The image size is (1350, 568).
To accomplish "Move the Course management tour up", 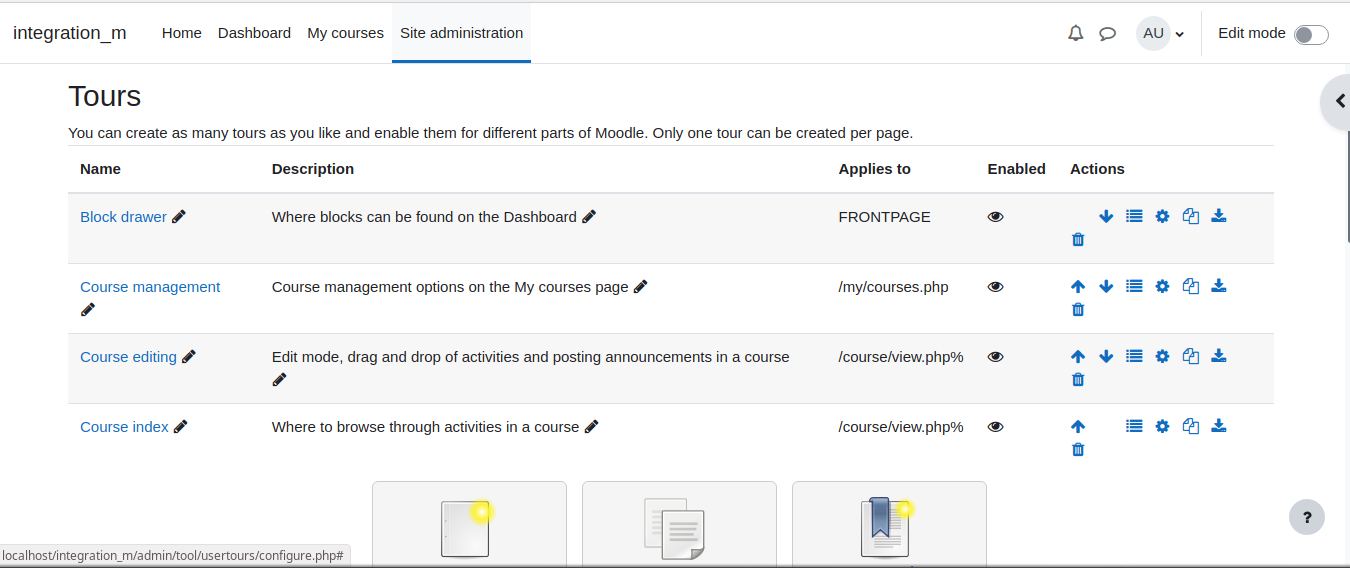I will pyautogui.click(x=1078, y=286).
